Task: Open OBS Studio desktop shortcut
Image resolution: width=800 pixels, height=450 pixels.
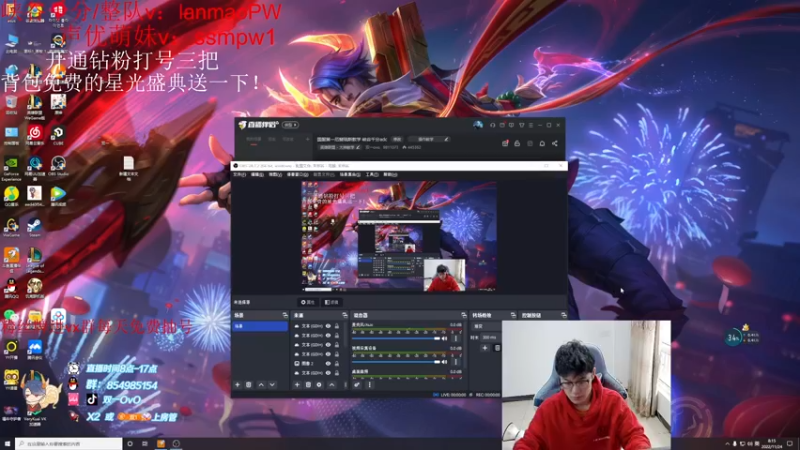Action: [58, 167]
